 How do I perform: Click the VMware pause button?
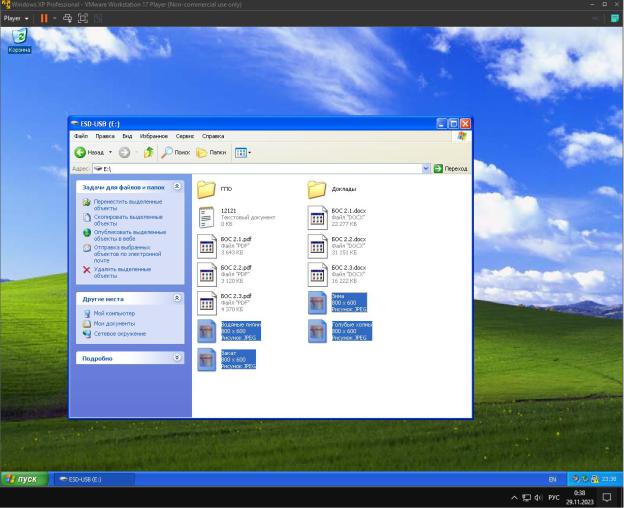(x=44, y=18)
